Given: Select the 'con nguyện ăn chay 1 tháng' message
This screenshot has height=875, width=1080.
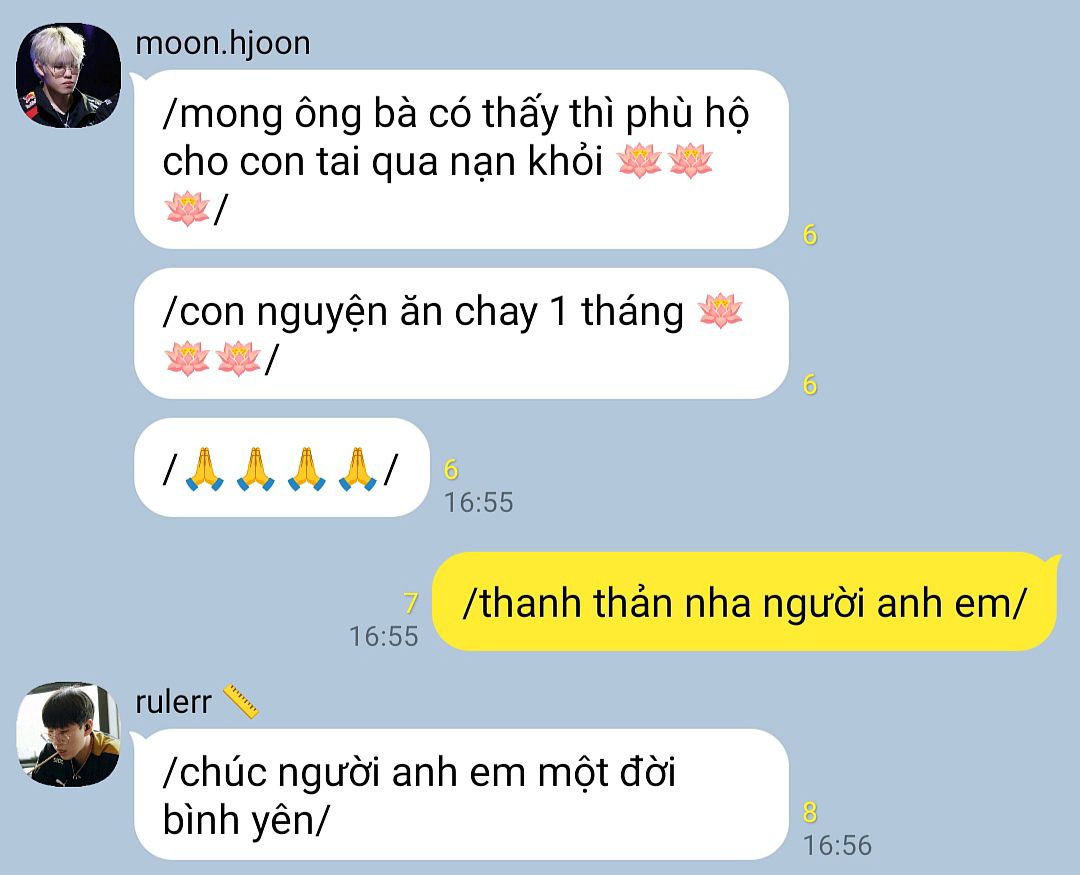Looking at the screenshot, I should pos(461,333).
